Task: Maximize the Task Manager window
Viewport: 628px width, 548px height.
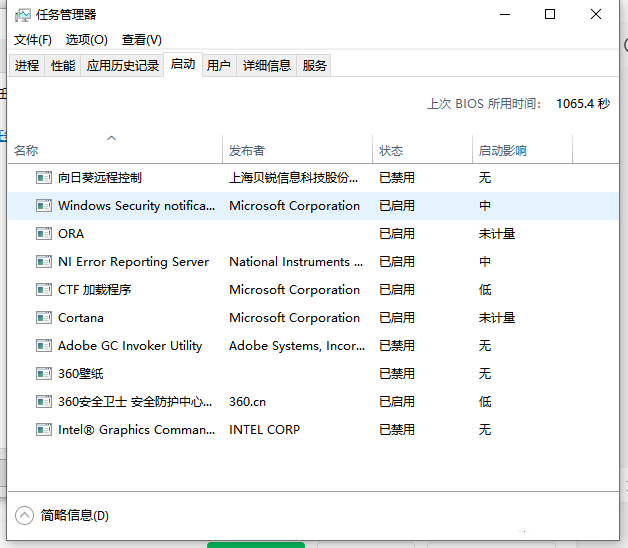Action: (x=550, y=14)
